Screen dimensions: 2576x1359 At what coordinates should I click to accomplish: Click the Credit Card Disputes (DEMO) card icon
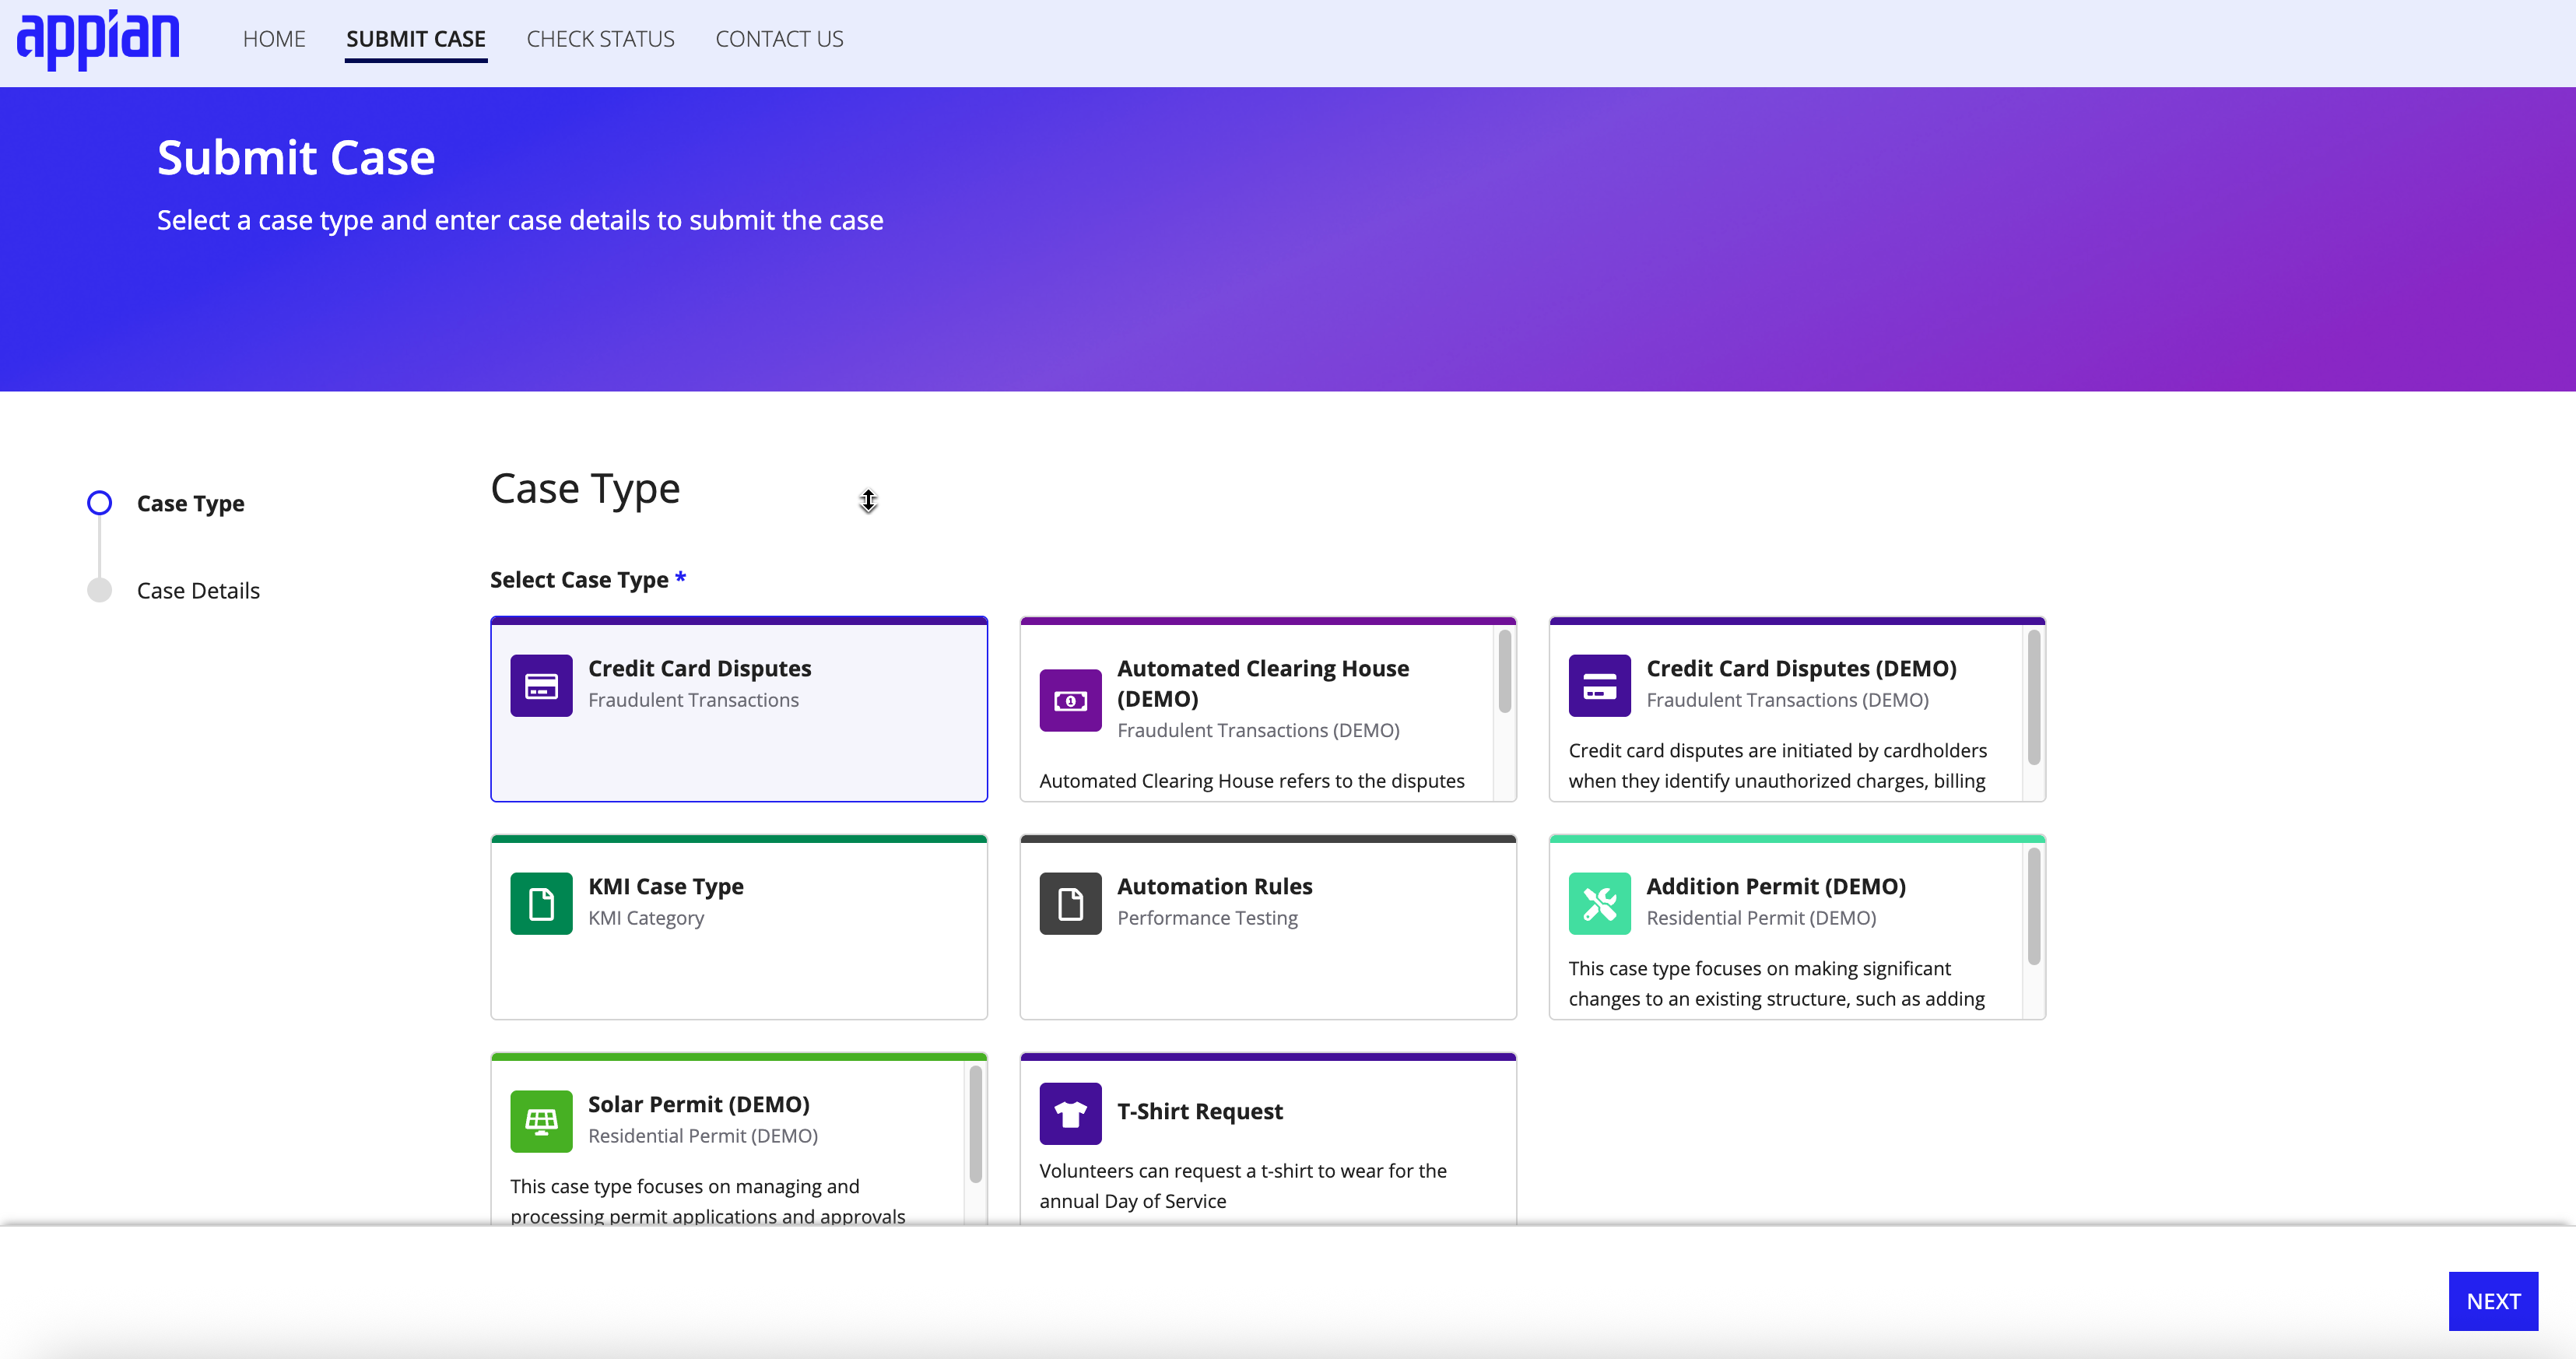coord(1599,686)
